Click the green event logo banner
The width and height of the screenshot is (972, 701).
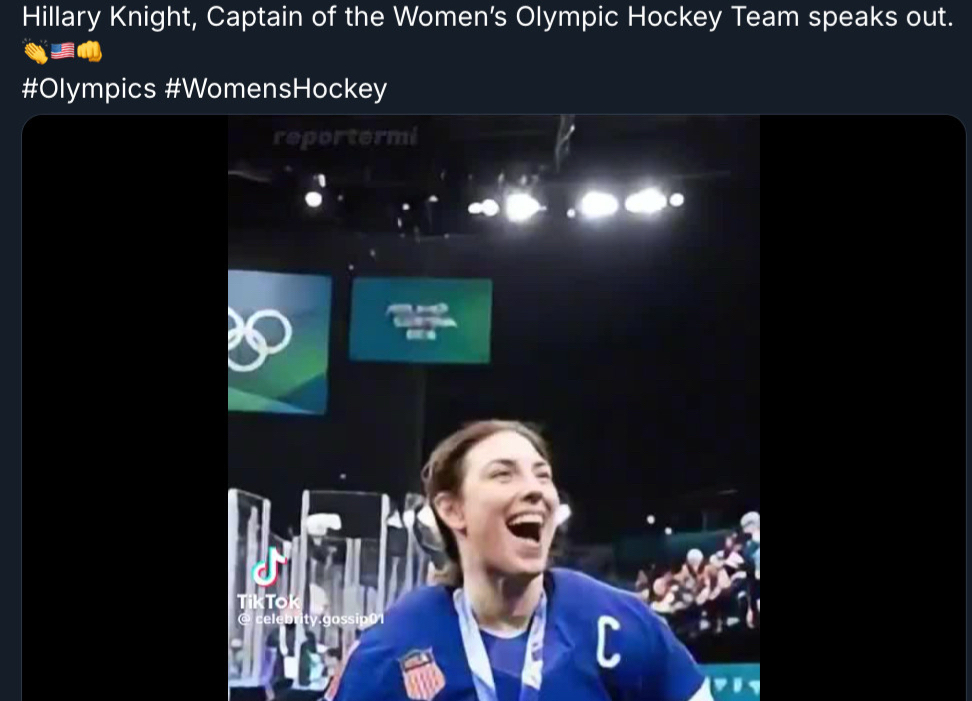[420, 320]
